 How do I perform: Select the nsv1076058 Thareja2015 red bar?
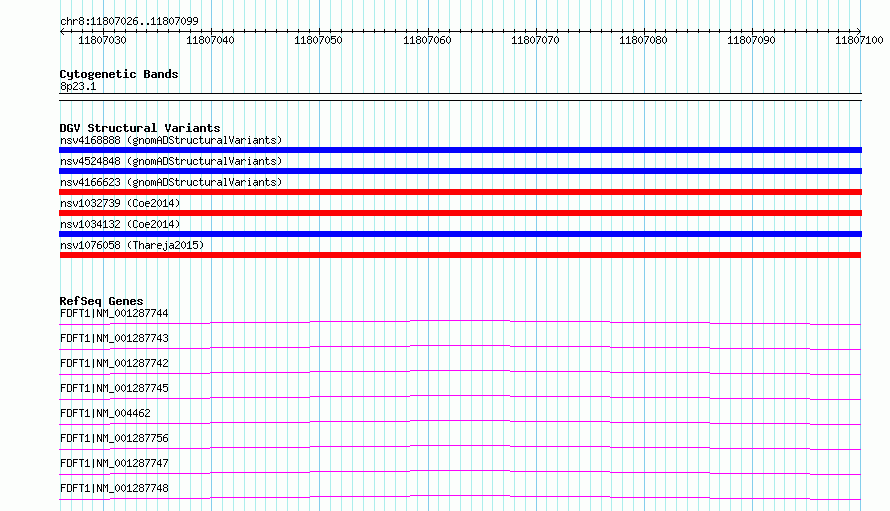coord(460,255)
